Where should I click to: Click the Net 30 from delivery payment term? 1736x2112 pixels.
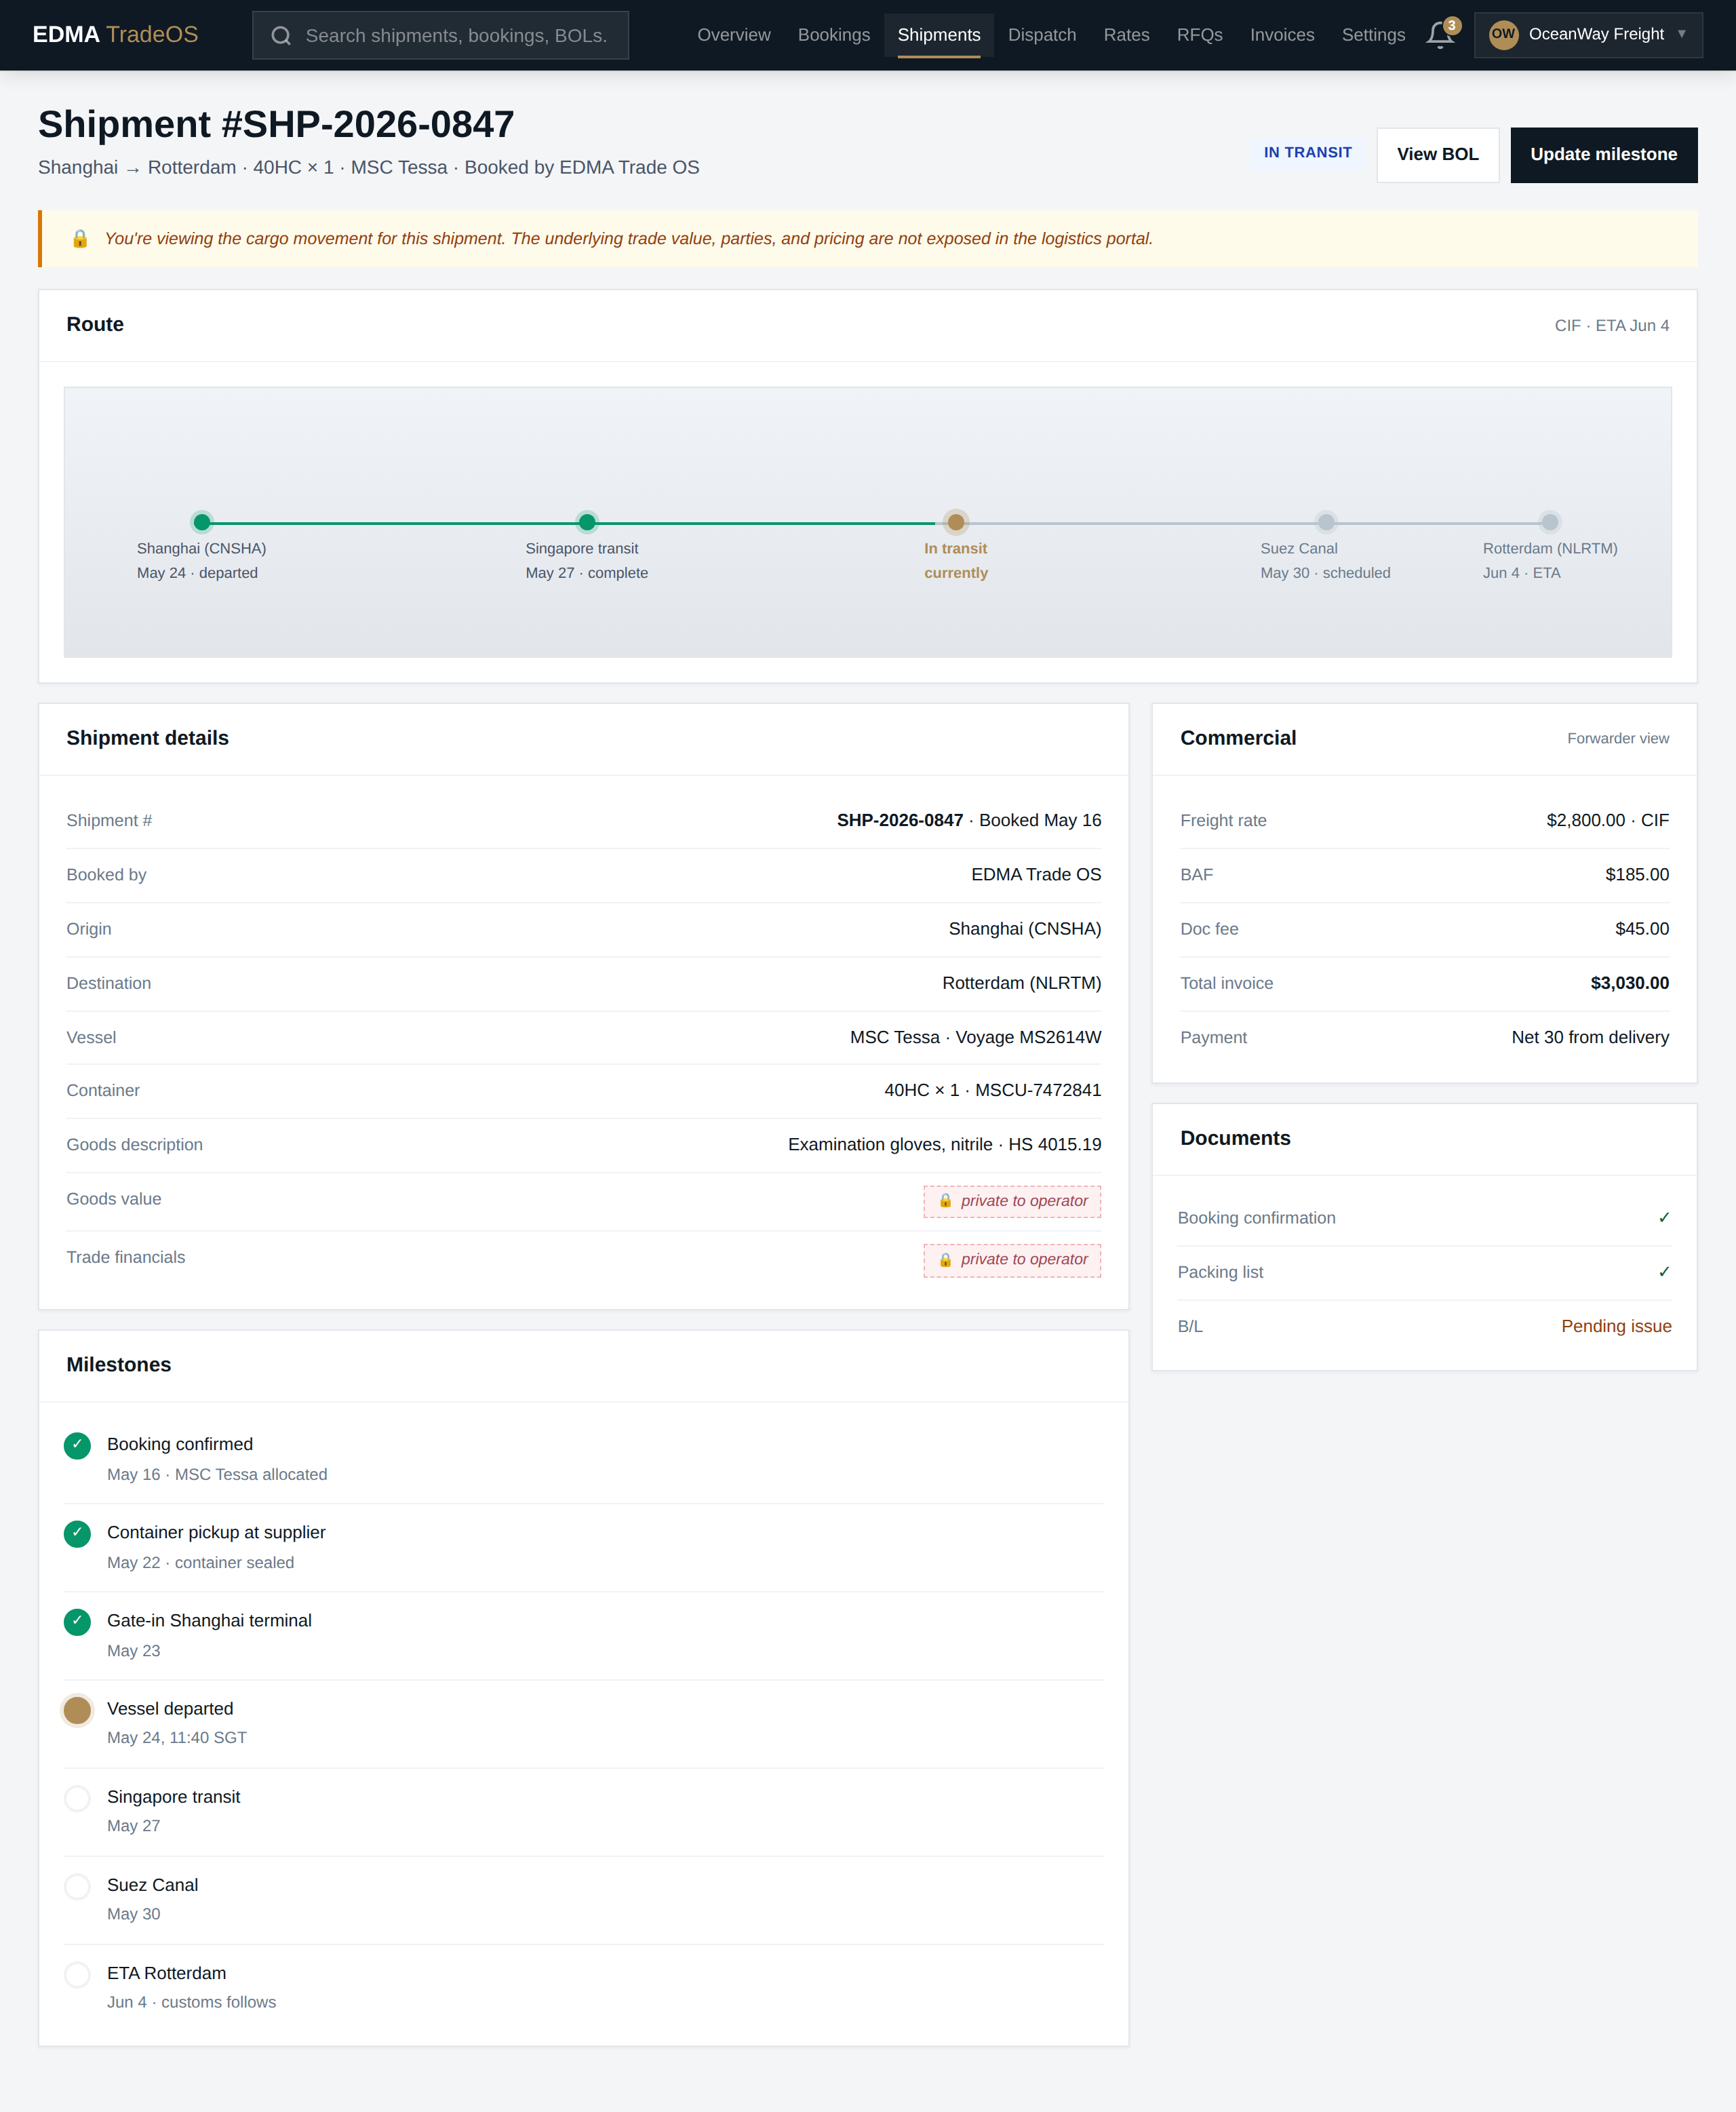click(1589, 1037)
